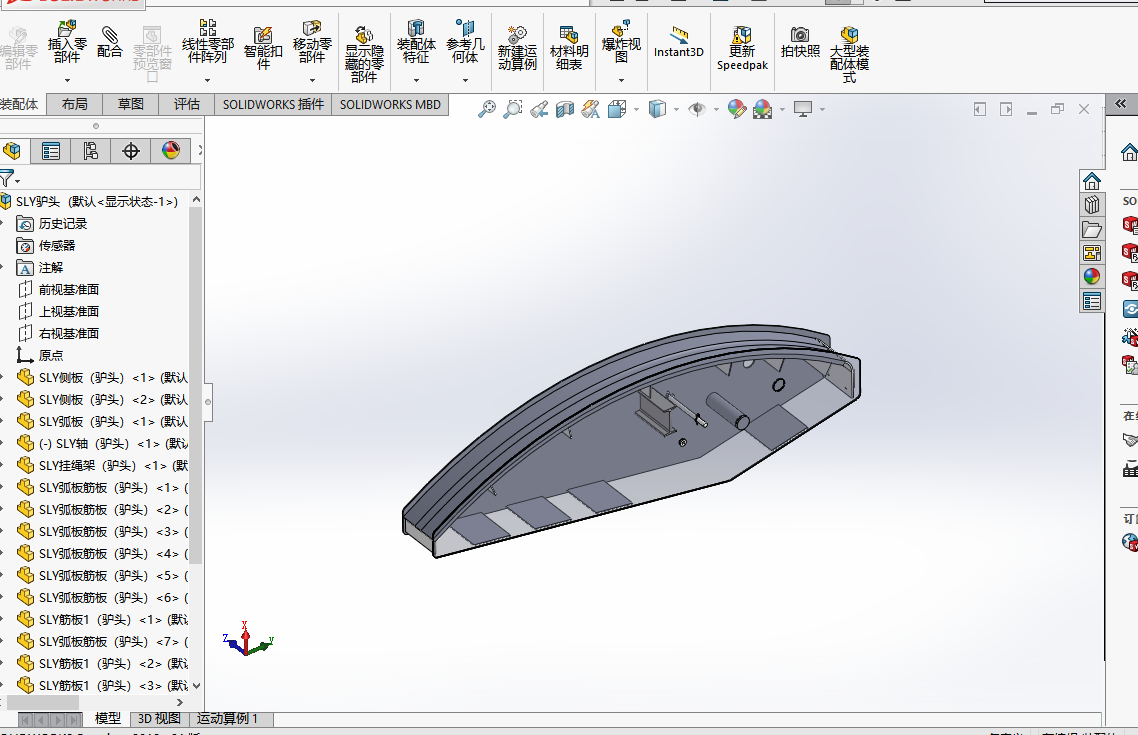Image resolution: width=1138 pixels, height=735 pixels.
Task: Open dropdown under 线性零部件阵列
Action: (x=208, y=81)
